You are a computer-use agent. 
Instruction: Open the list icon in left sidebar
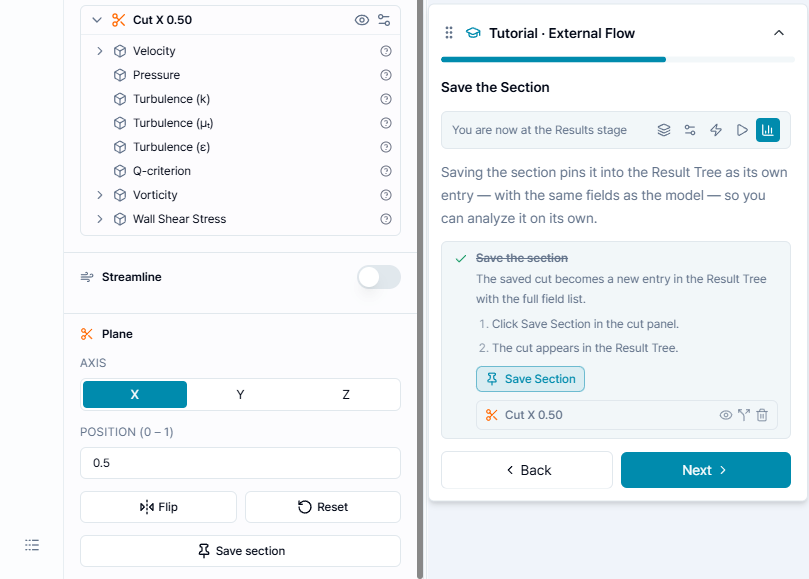pos(32,545)
